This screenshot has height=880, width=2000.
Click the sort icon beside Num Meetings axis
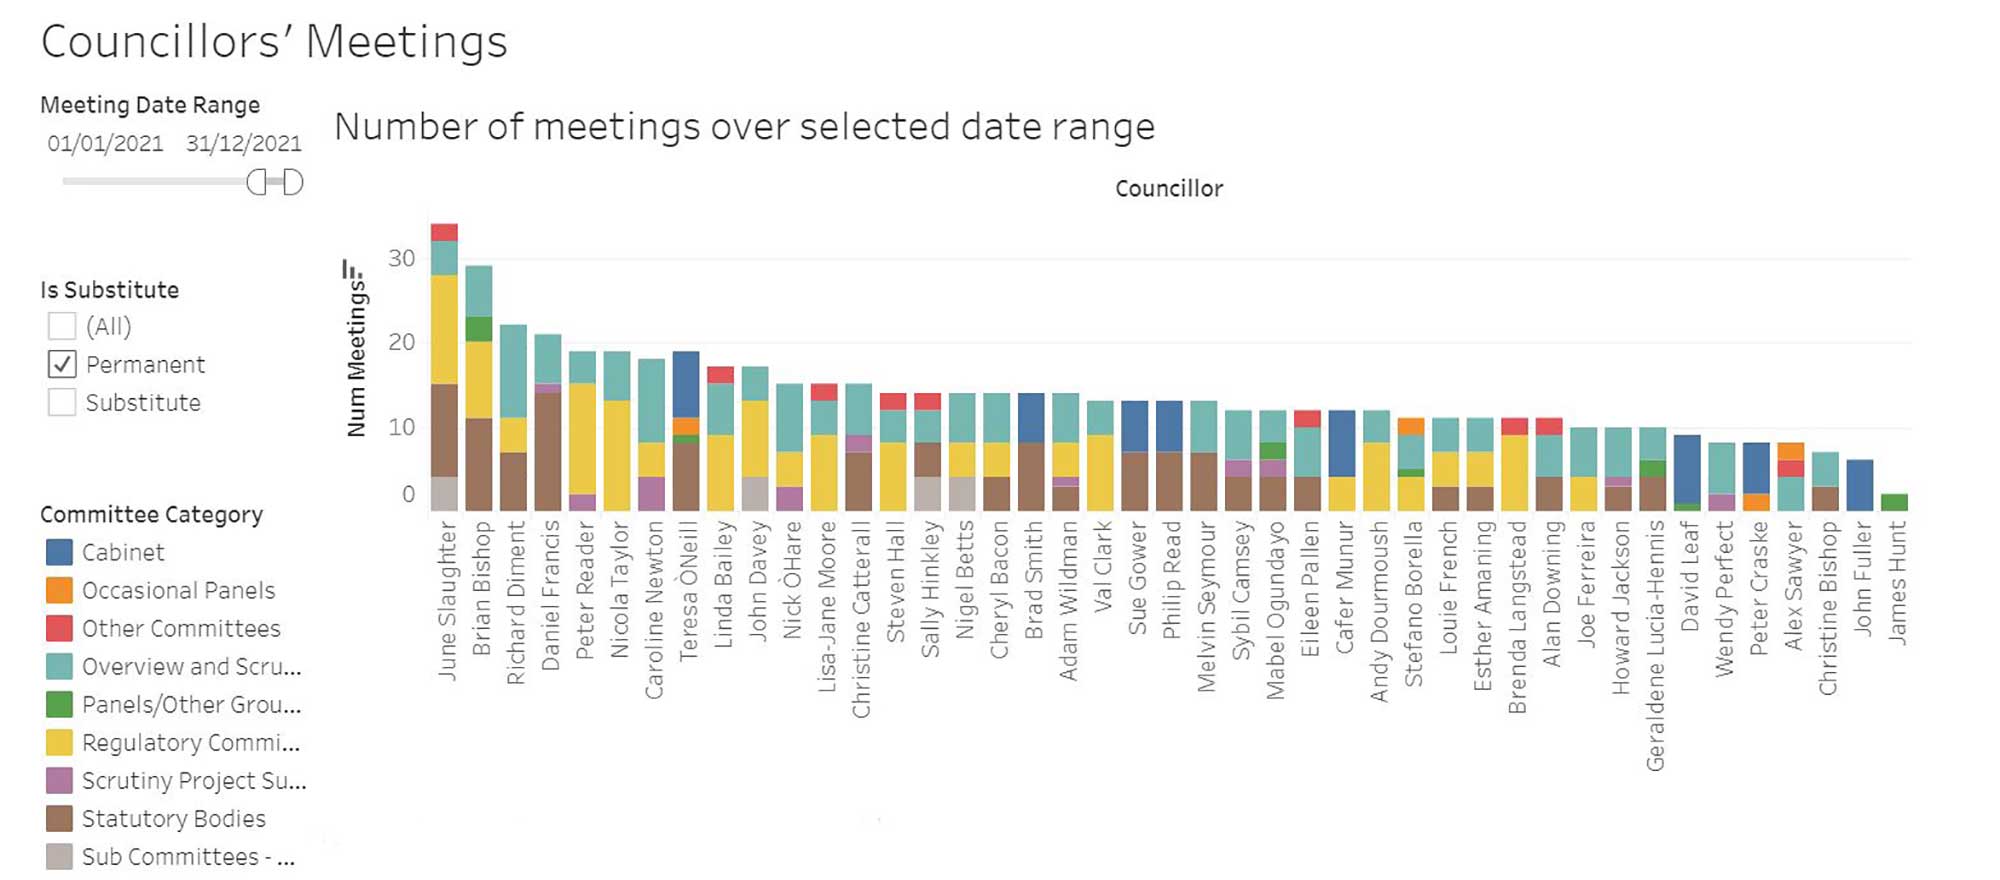(350, 270)
